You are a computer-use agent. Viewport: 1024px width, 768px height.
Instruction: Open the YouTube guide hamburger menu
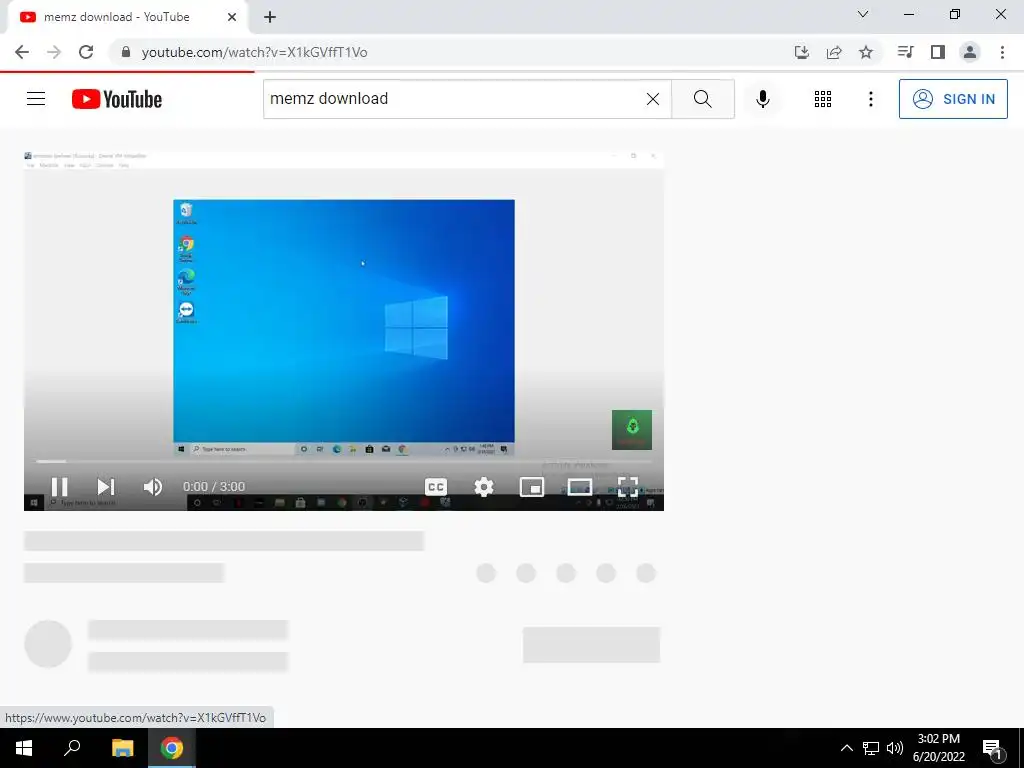click(x=36, y=99)
